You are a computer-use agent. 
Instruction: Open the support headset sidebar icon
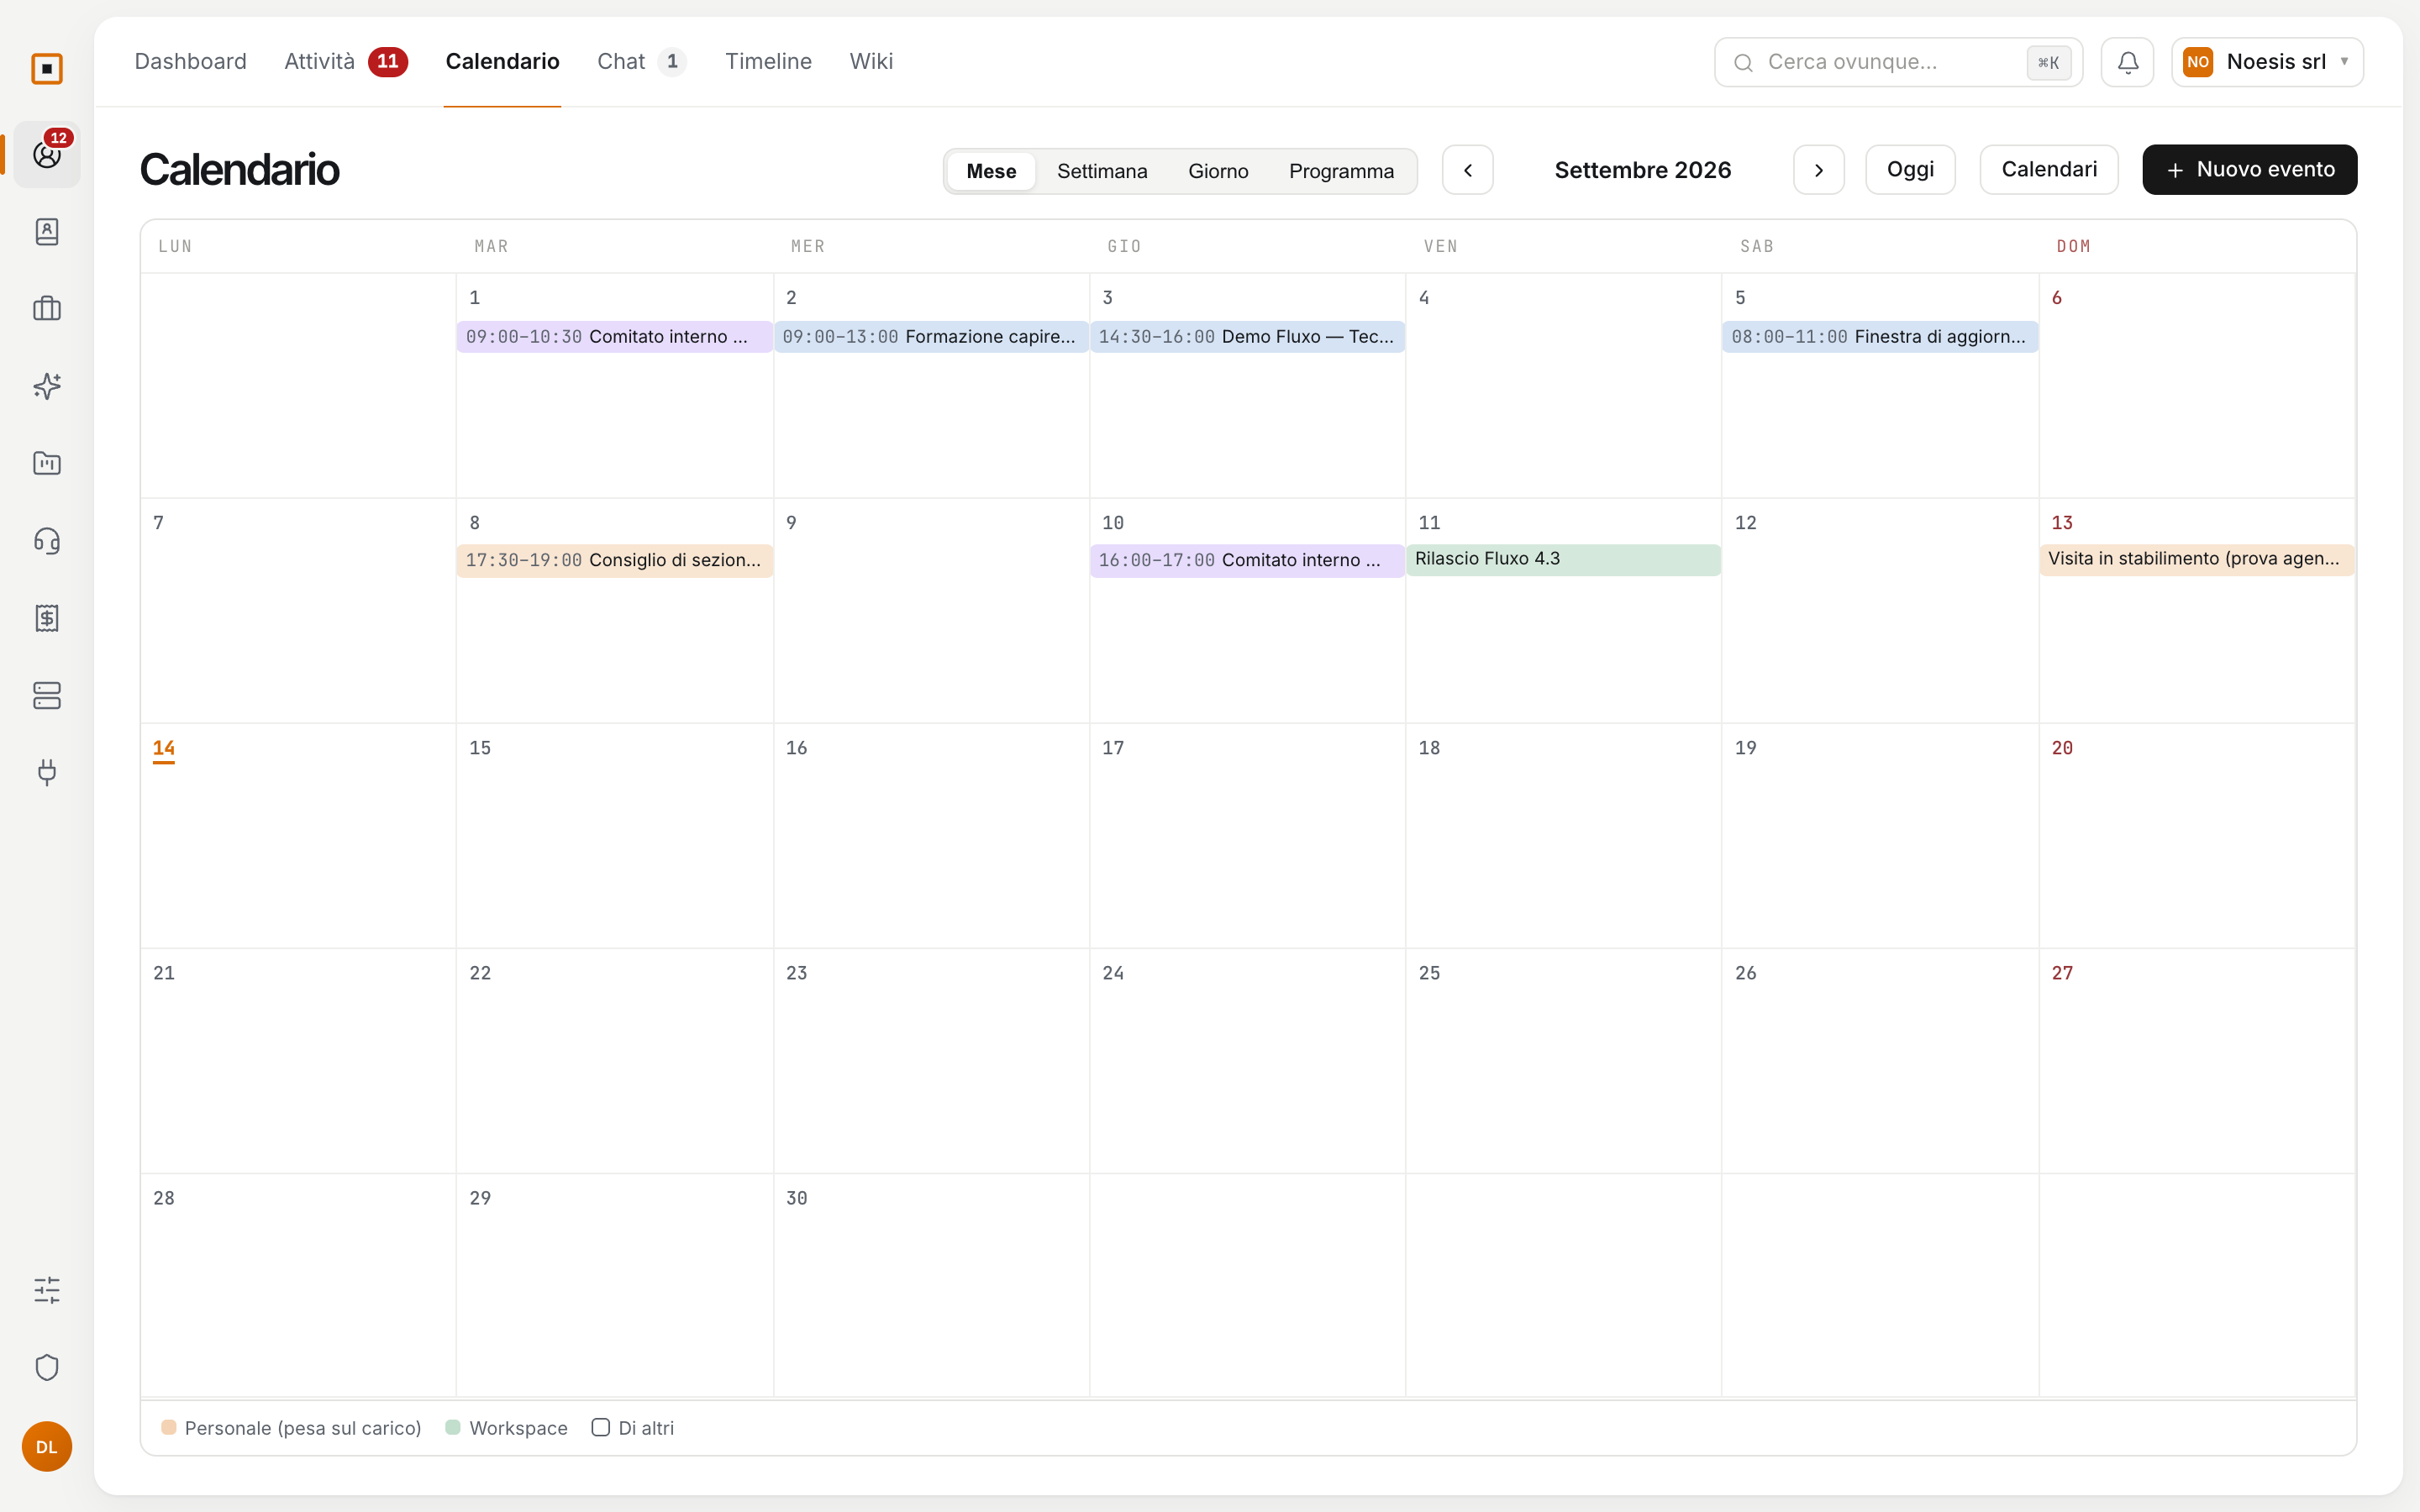(47, 541)
